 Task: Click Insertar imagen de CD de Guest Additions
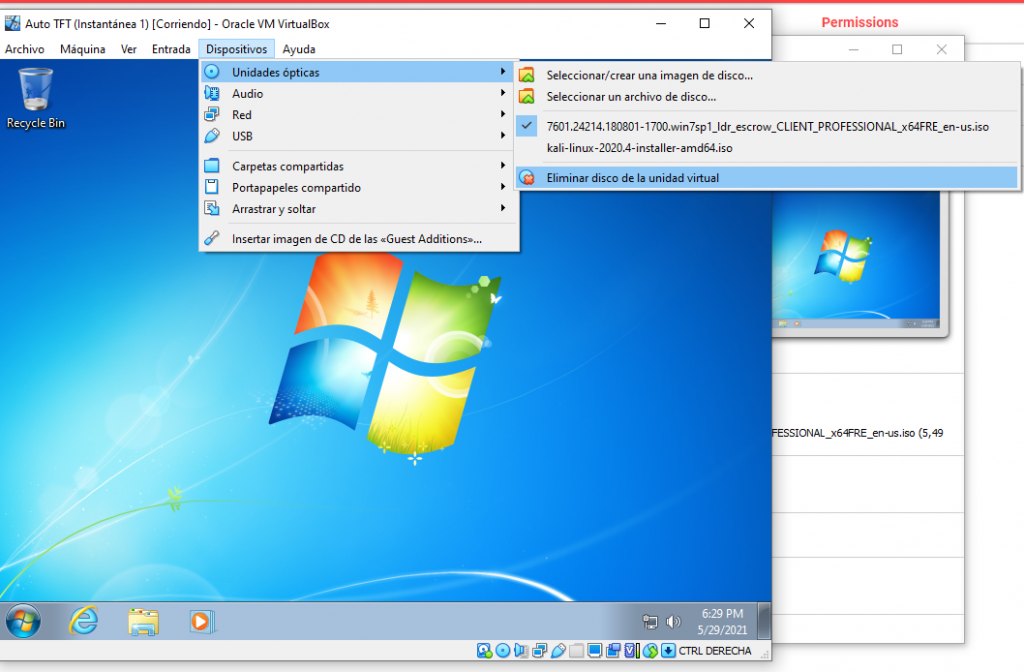[x=357, y=239]
